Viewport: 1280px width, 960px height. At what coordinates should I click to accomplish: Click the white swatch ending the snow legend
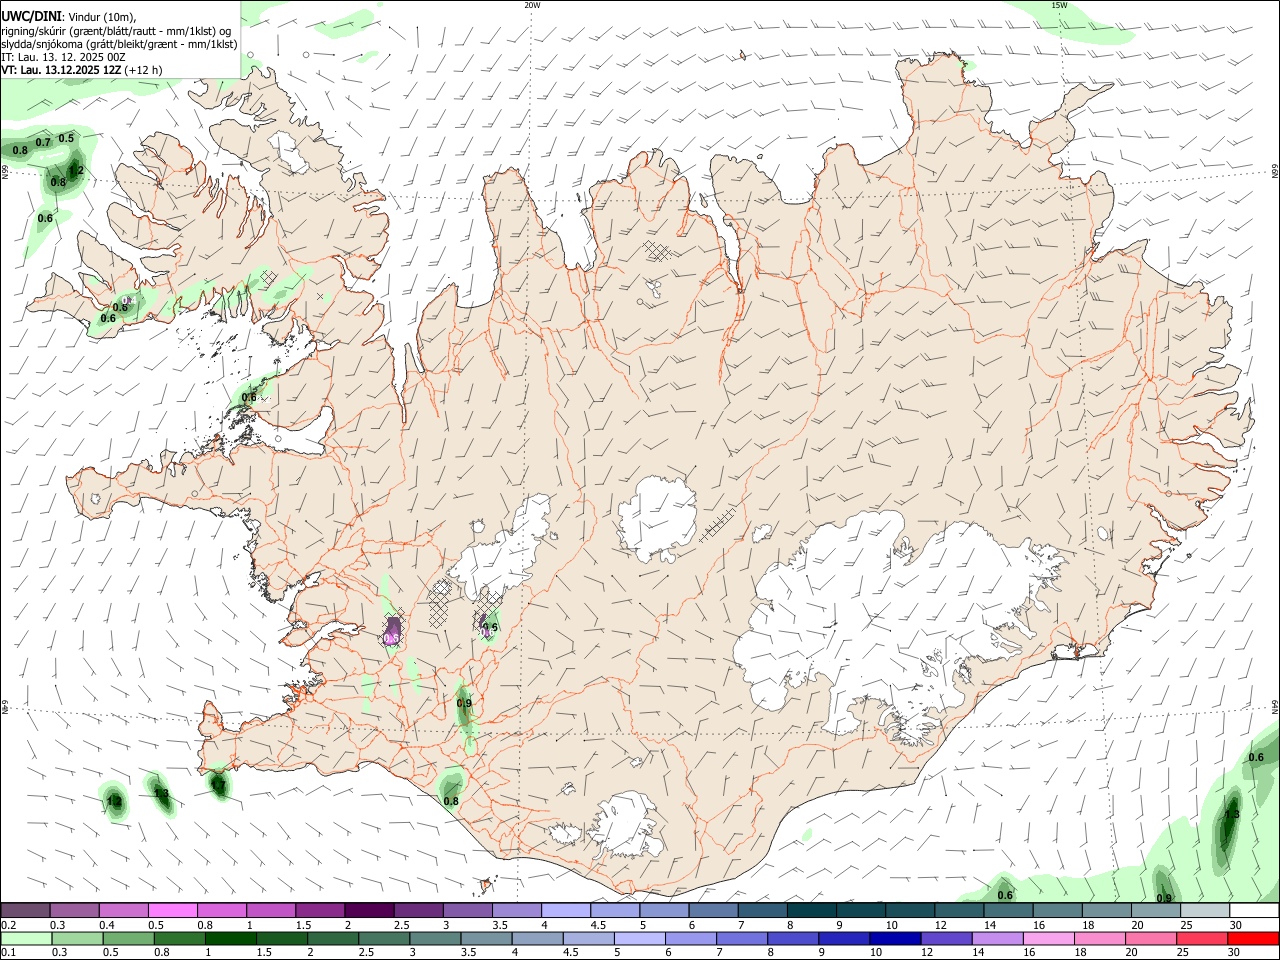[1254, 911]
